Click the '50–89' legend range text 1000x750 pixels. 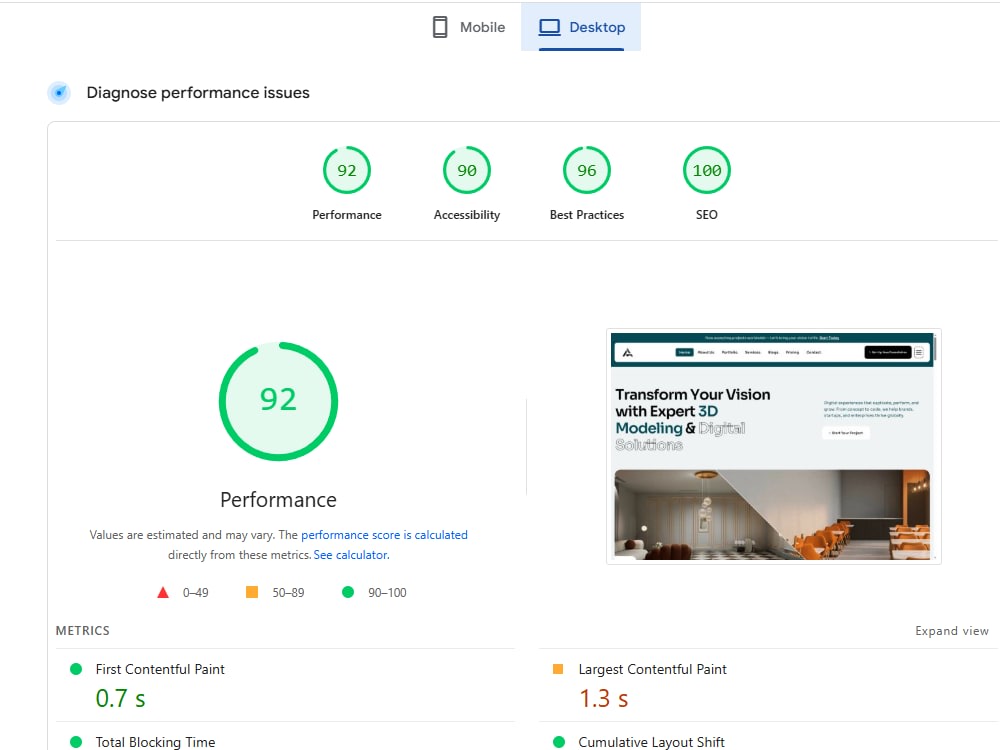pyautogui.click(x=288, y=592)
